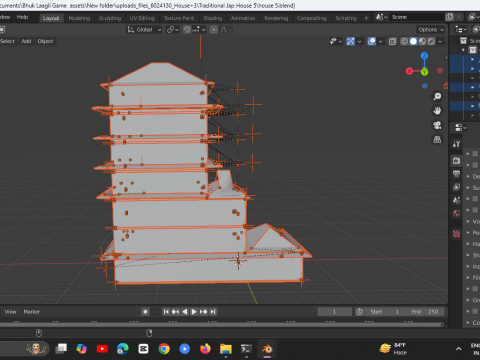
Task: Toggle the camera view icon
Action: pos(437,125)
